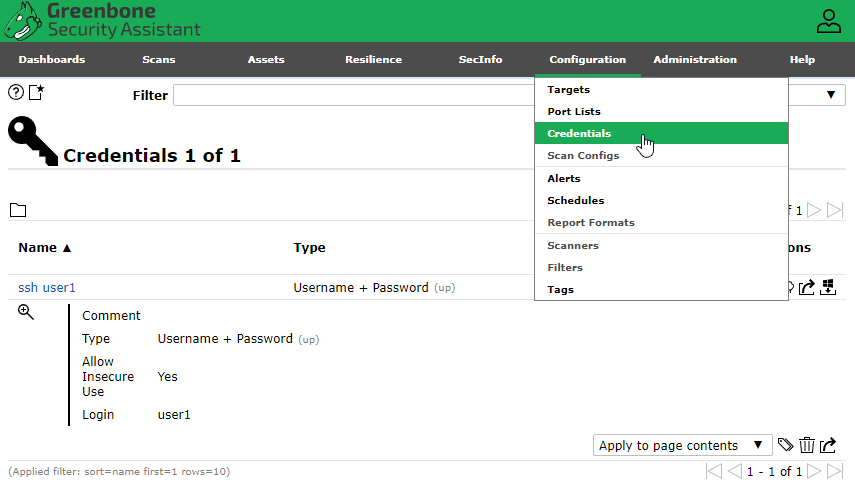855x486 pixels.
Task: Select Credentials menu entry
Action: [661, 133]
